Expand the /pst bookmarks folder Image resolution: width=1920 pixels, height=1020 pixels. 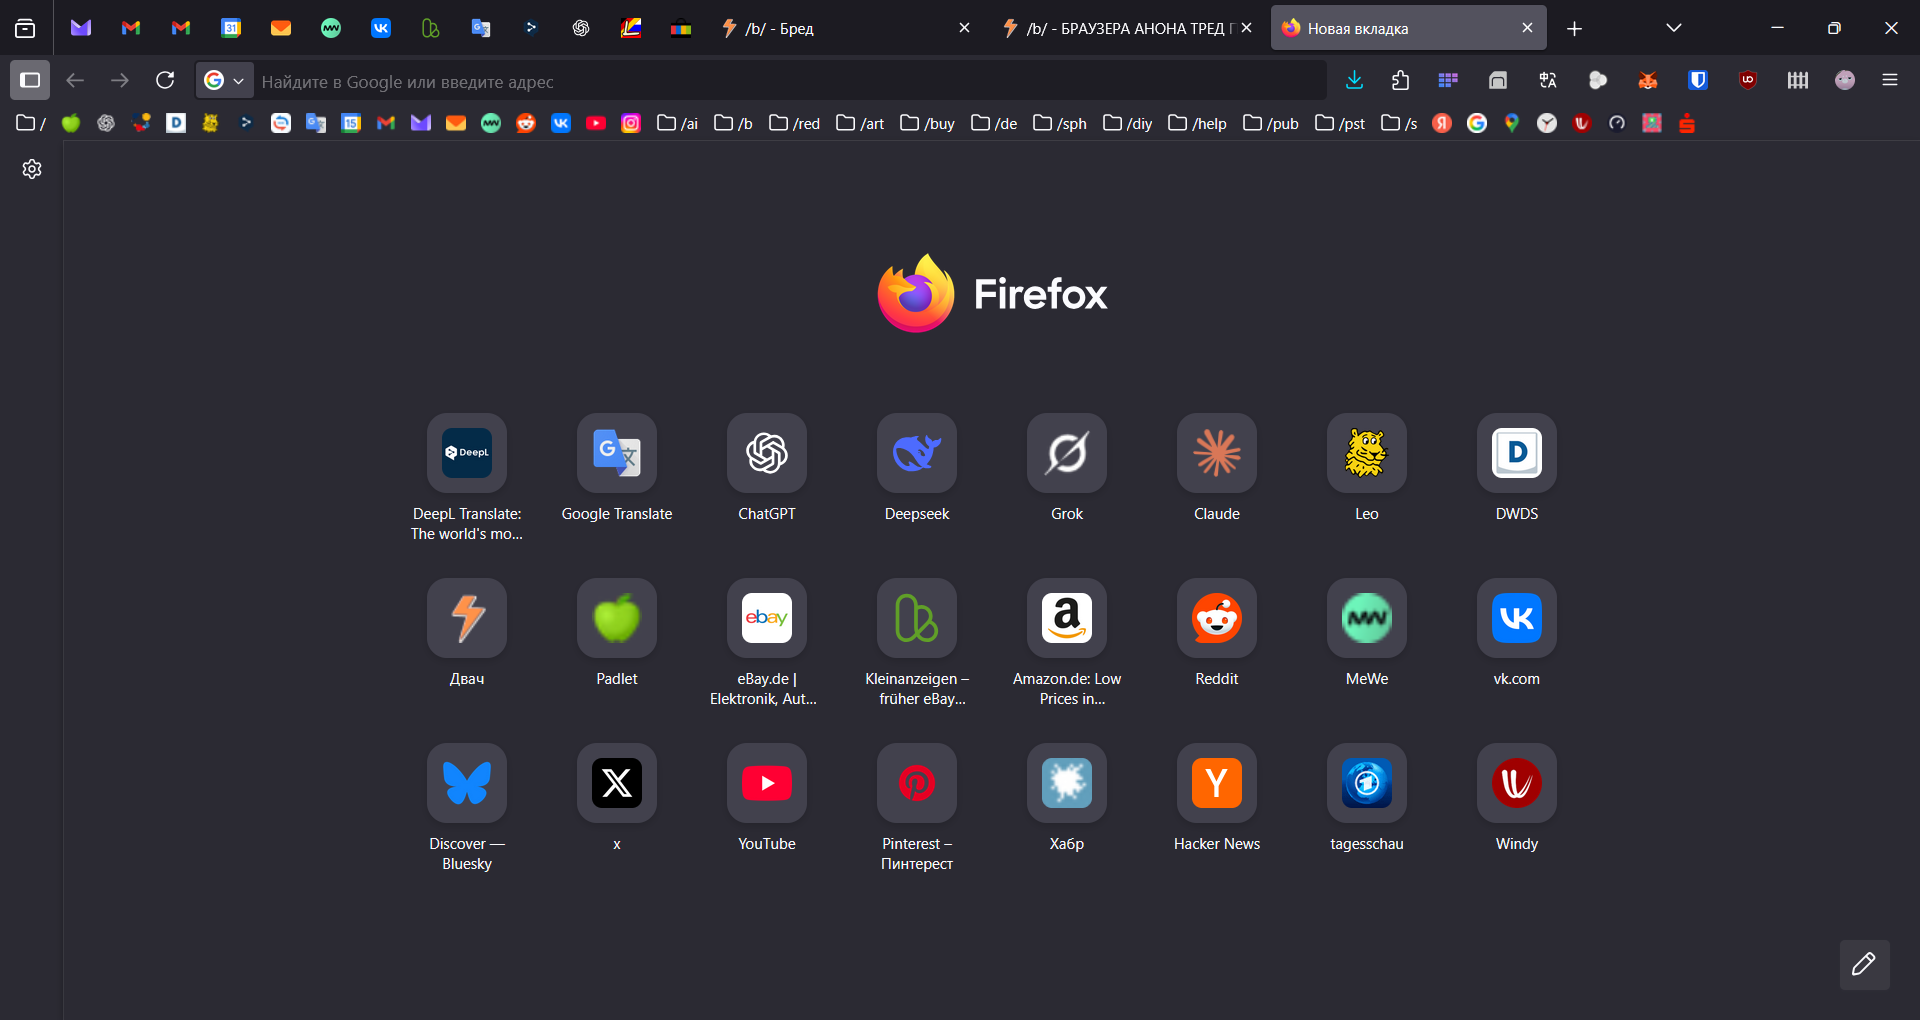[1341, 123]
